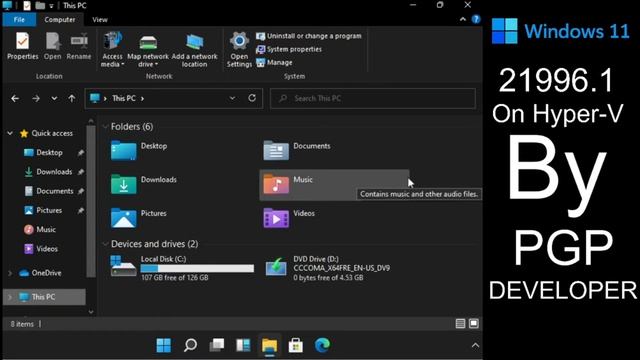The width and height of the screenshot is (640, 360).
Task: Open the Access media dropdown
Action: (112, 49)
